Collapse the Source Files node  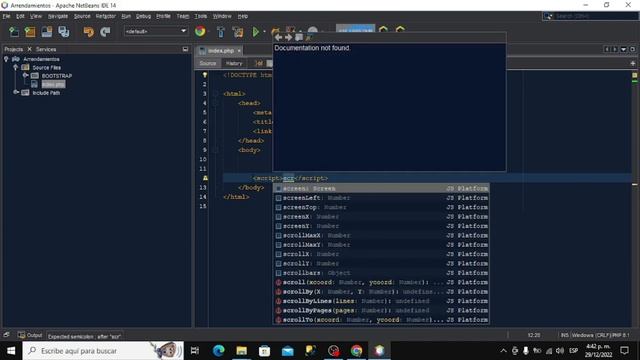16,67
